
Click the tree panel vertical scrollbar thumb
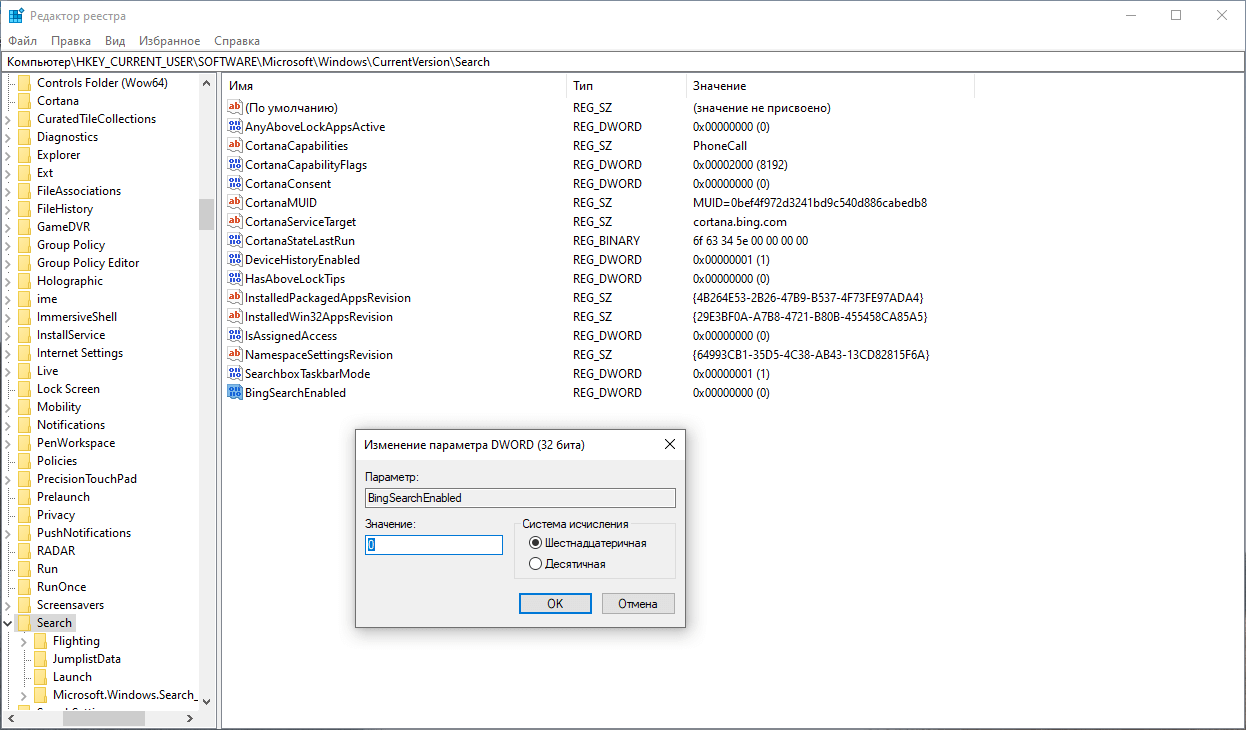coord(206,214)
